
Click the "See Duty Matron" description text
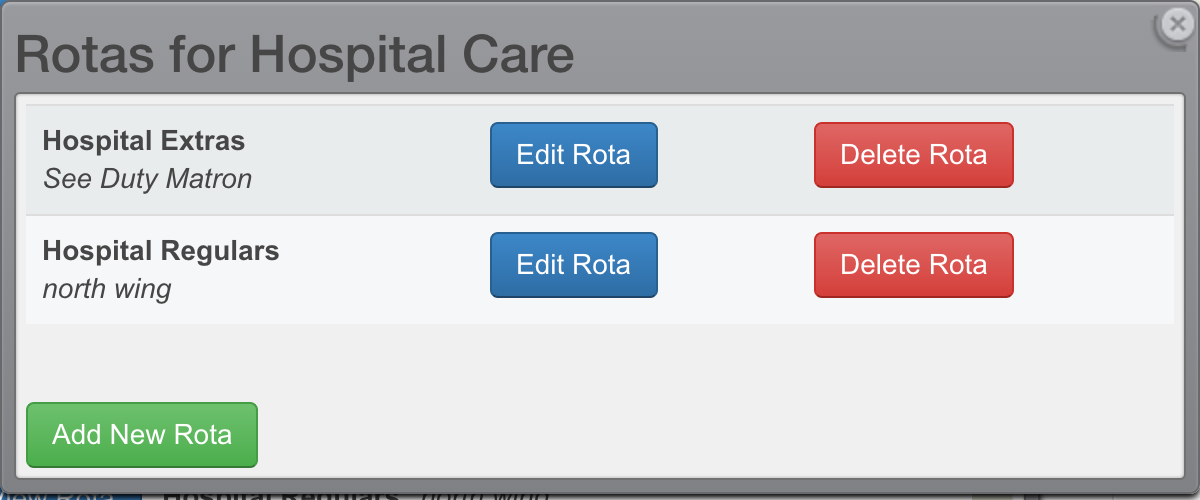point(147,179)
